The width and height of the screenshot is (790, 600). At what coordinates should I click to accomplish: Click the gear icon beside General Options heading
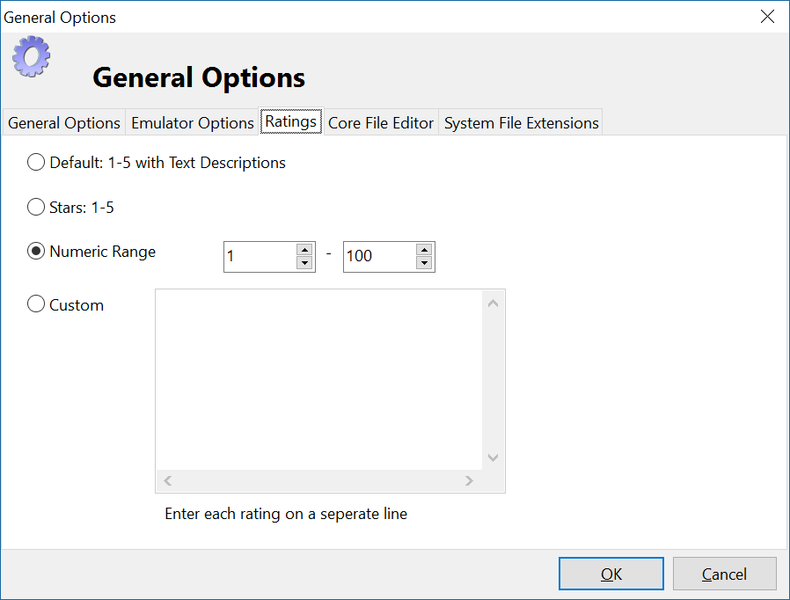coord(31,56)
